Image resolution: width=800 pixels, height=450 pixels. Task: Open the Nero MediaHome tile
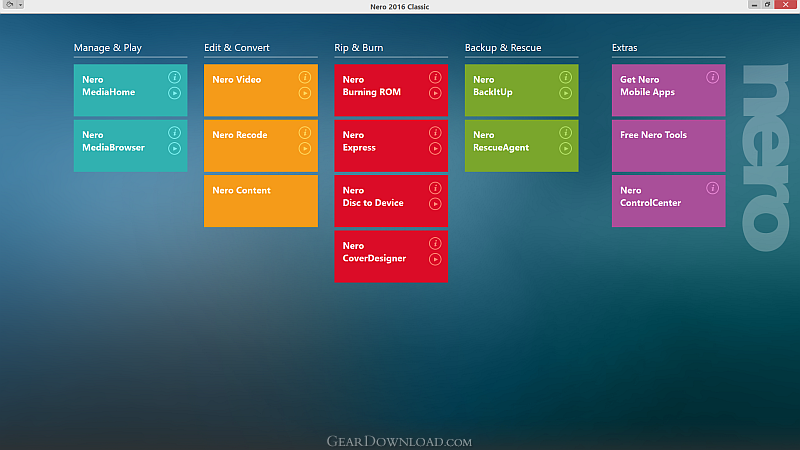[131, 90]
